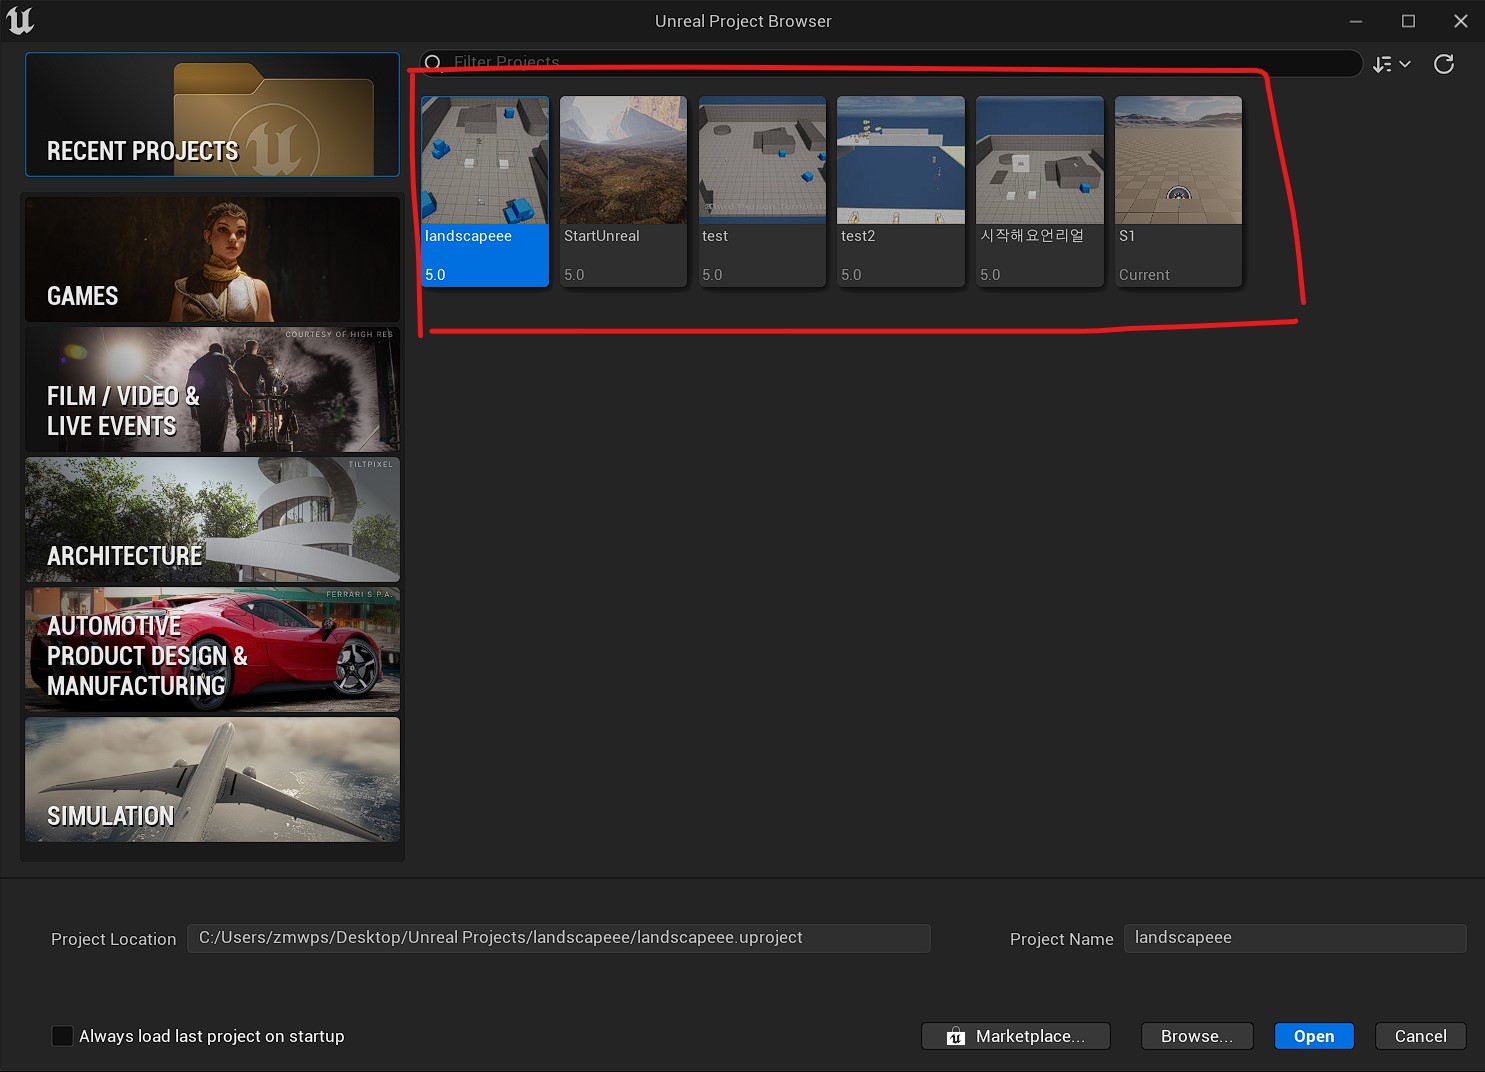Image resolution: width=1485 pixels, height=1072 pixels.
Task: Click the Current label under S1
Action: click(x=1144, y=275)
